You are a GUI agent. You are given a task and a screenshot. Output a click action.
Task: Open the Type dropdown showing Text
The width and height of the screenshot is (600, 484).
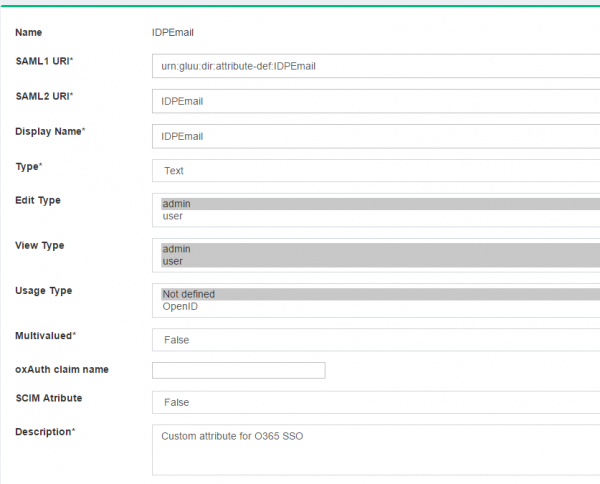coord(375,171)
